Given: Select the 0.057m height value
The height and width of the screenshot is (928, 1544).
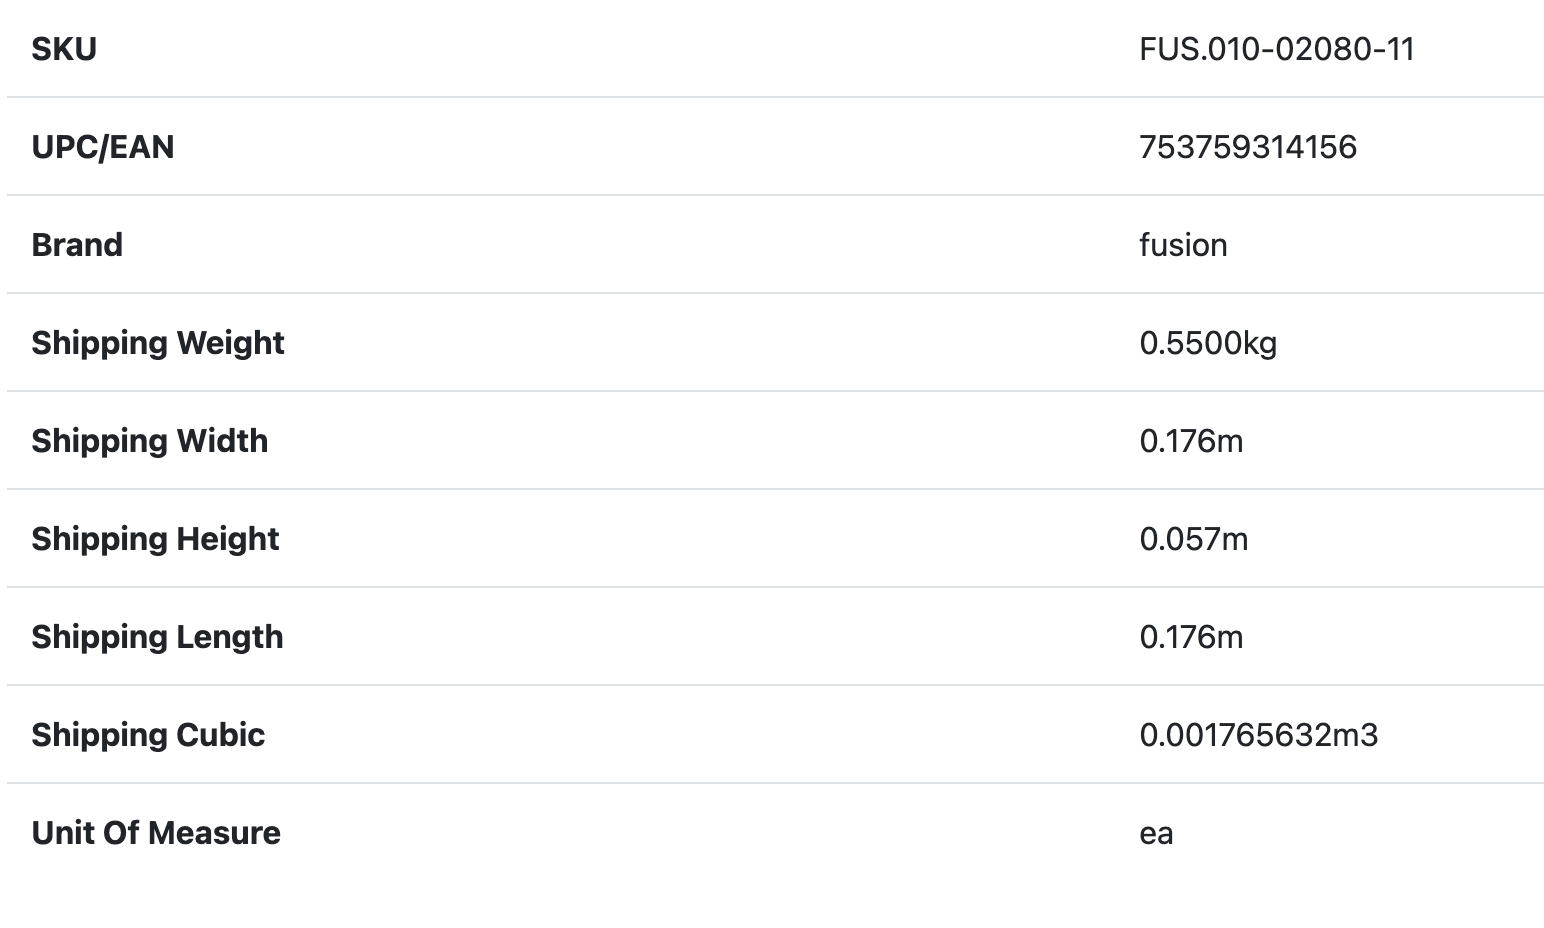Looking at the screenshot, I should [x=1193, y=539].
